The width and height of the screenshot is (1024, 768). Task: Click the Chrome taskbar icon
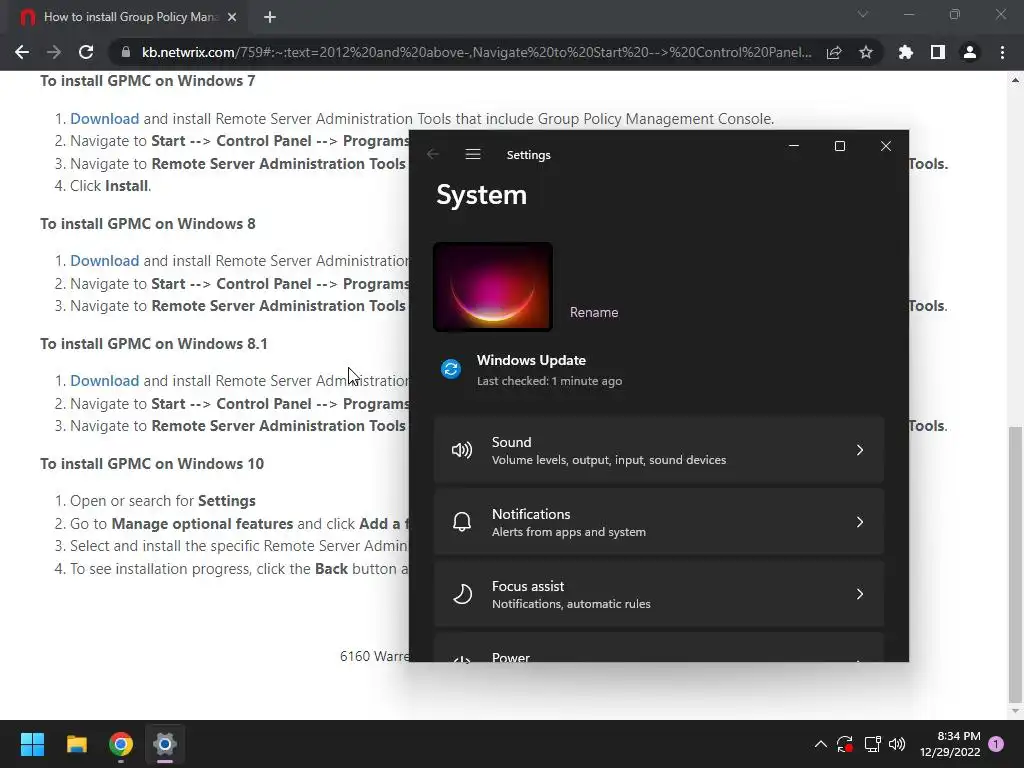[x=121, y=744]
